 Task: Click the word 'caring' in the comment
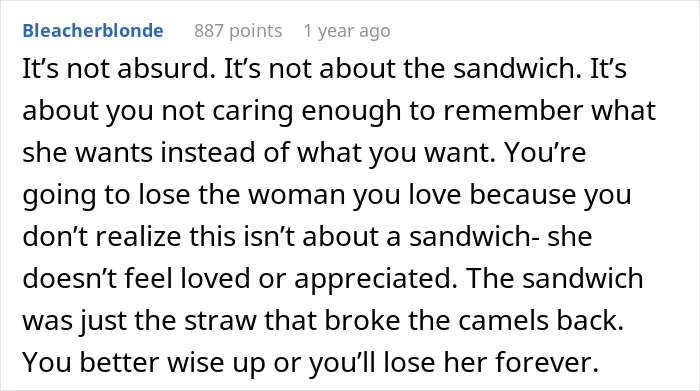(x=252, y=112)
